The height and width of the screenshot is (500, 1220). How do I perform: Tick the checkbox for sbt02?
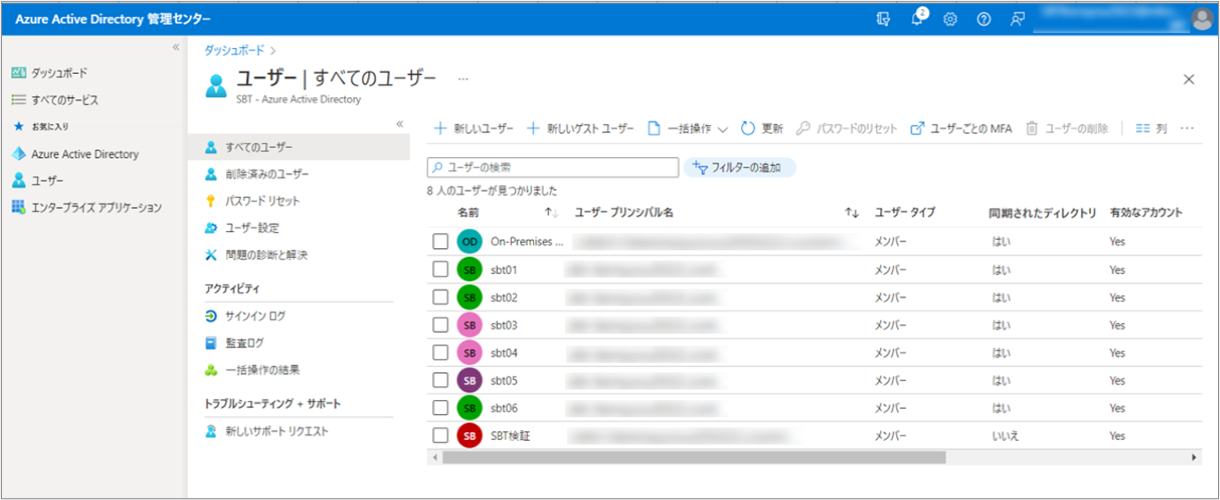(440, 297)
